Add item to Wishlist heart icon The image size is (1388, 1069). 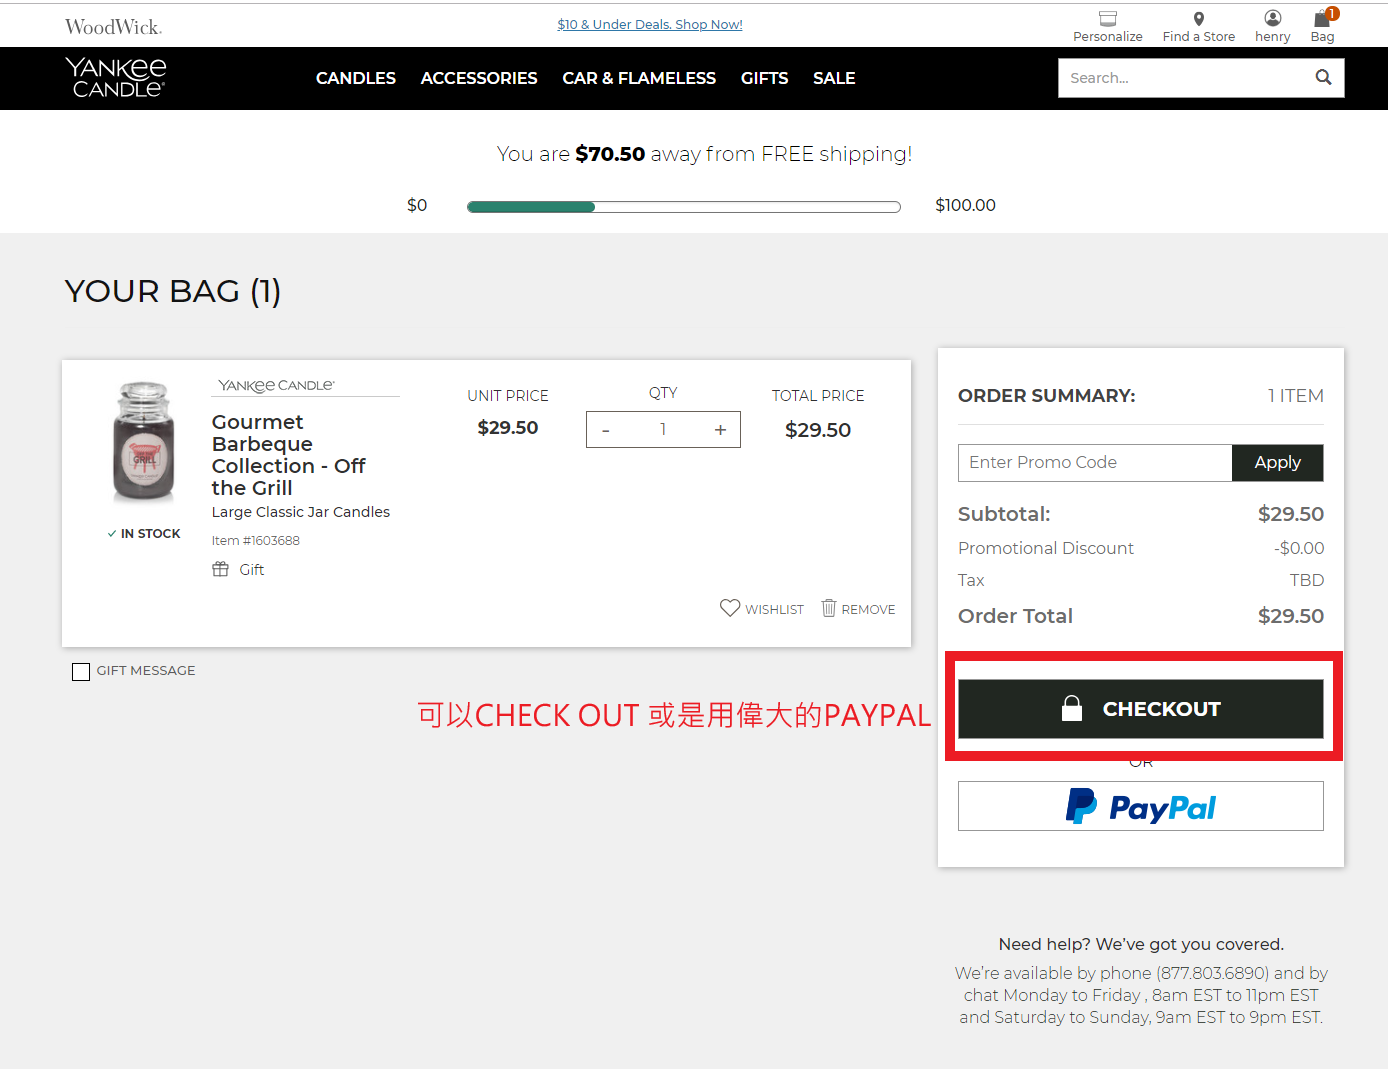pos(730,608)
